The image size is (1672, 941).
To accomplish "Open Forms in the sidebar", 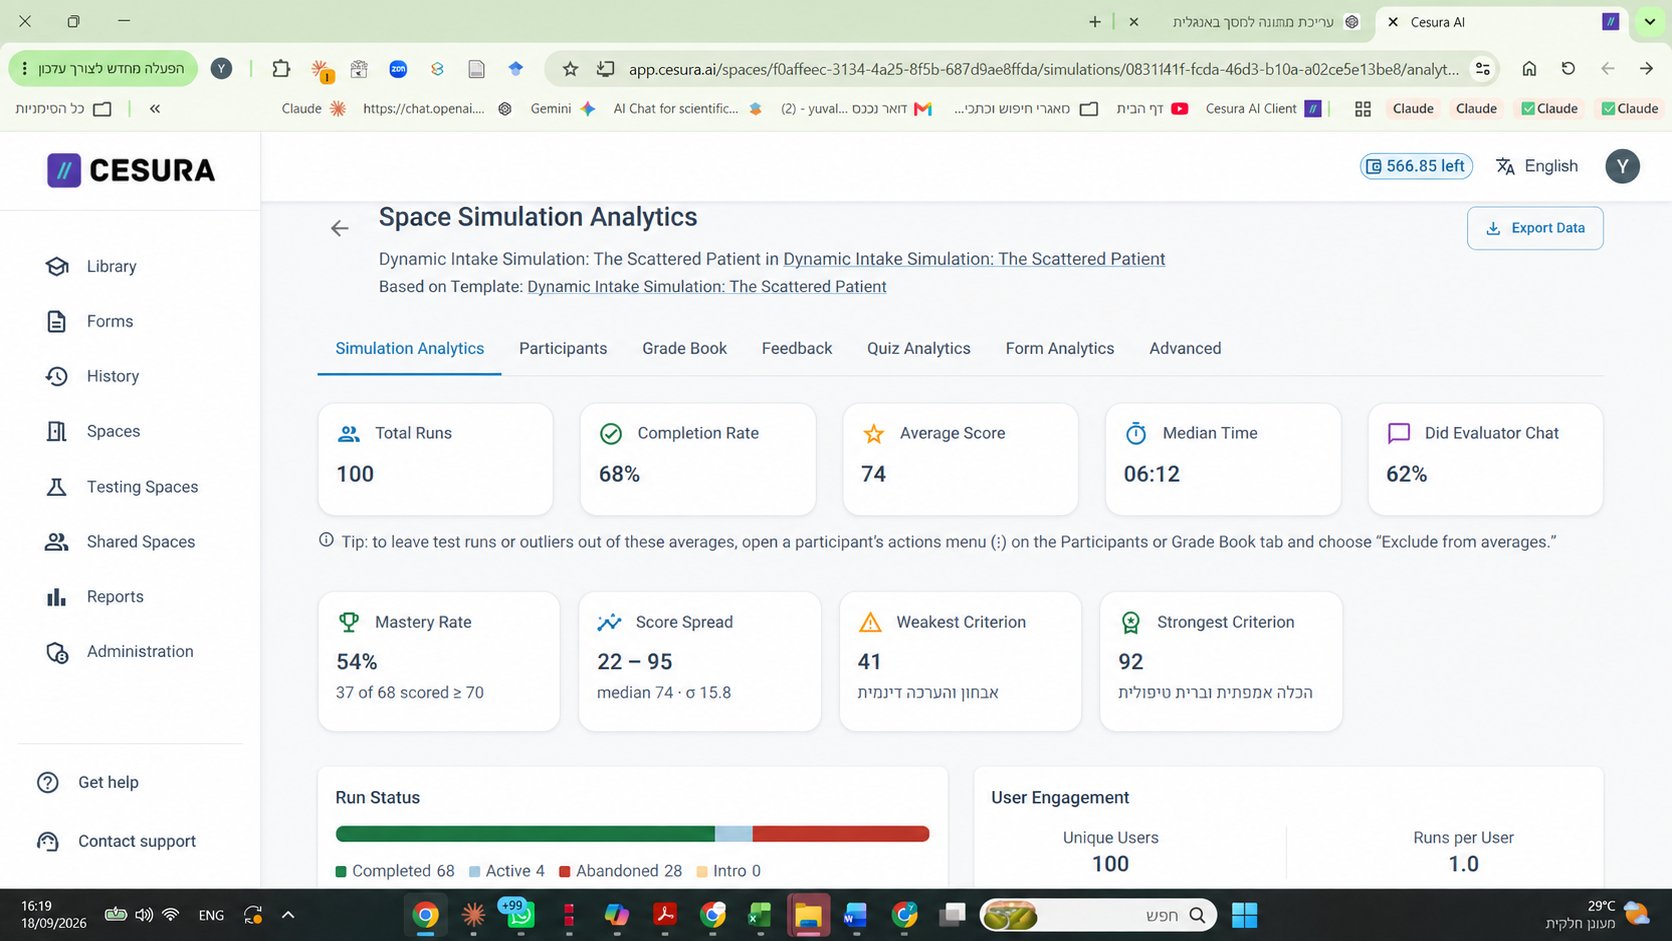I will (x=89, y=321).
